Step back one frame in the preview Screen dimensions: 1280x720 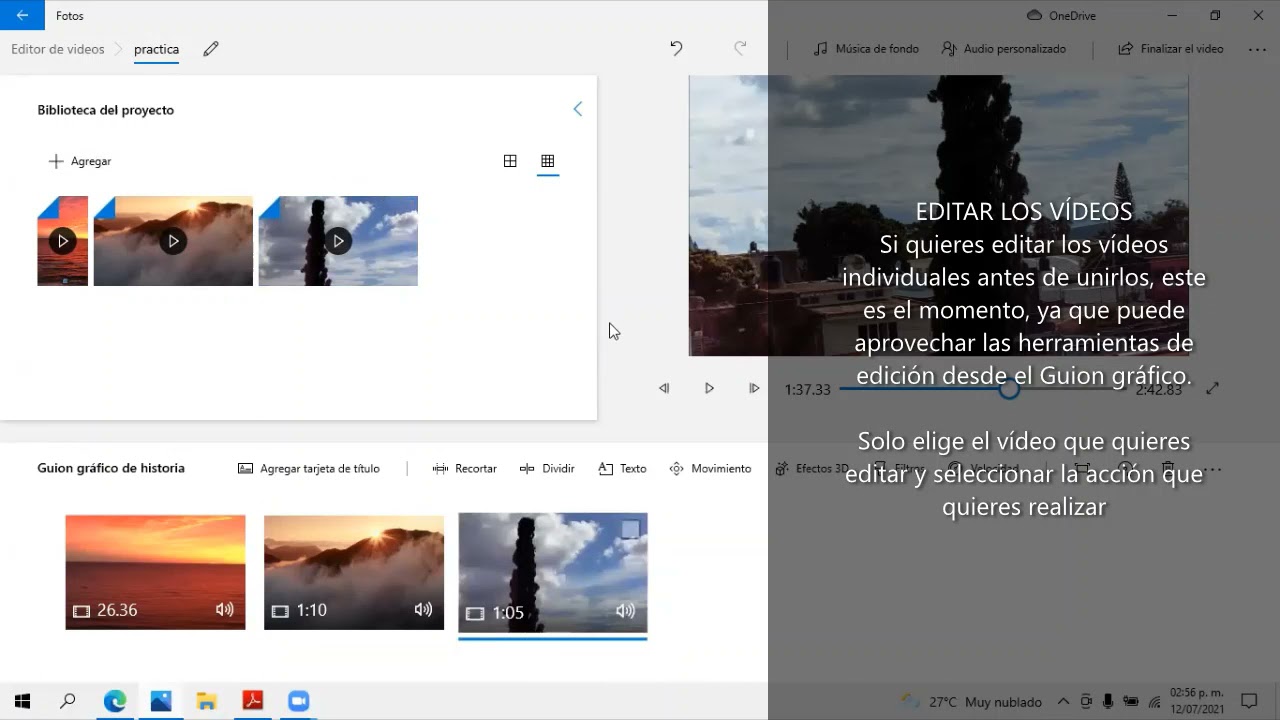pyautogui.click(x=664, y=388)
